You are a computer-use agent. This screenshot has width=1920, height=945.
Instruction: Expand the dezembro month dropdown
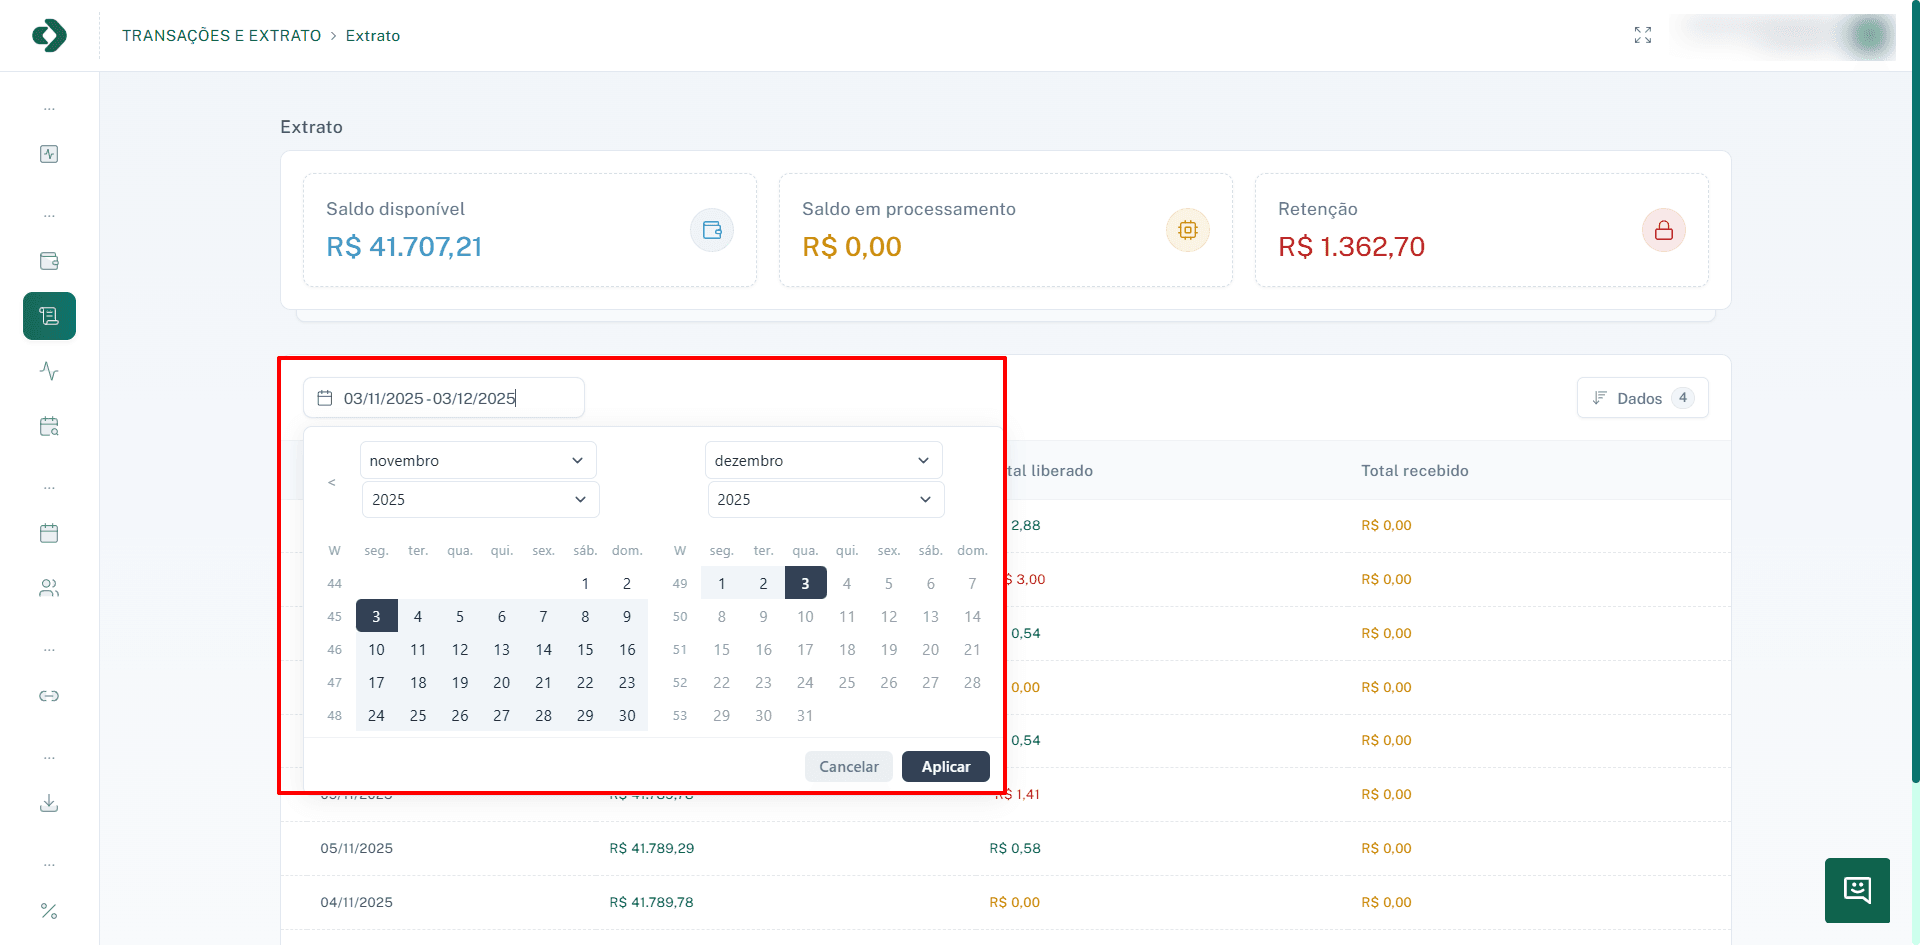(822, 460)
